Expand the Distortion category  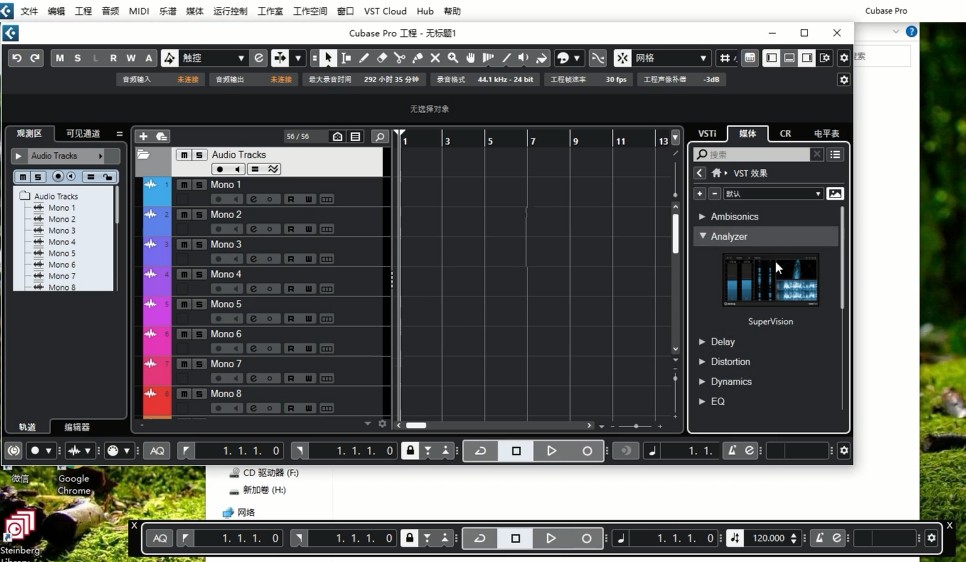[x=702, y=362]
